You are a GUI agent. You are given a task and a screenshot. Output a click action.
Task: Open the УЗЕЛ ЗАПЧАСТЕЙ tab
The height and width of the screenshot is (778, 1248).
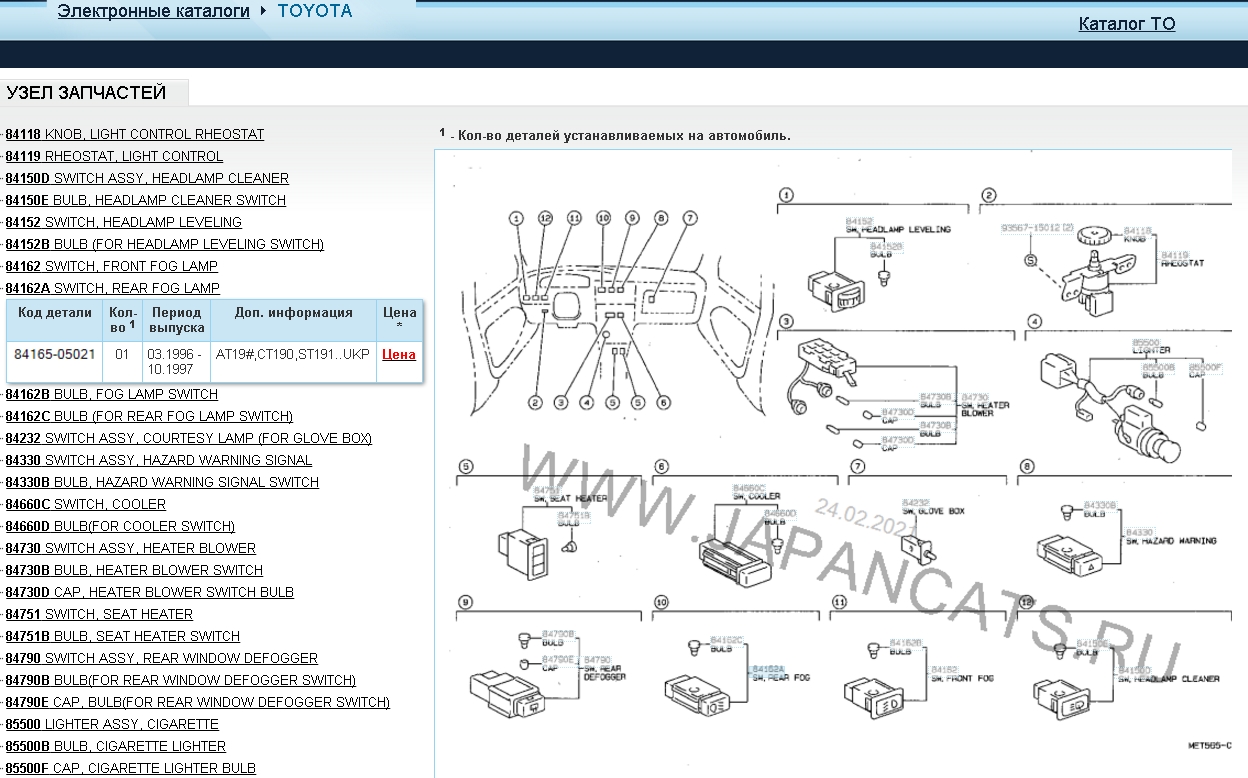coord(86,93)
